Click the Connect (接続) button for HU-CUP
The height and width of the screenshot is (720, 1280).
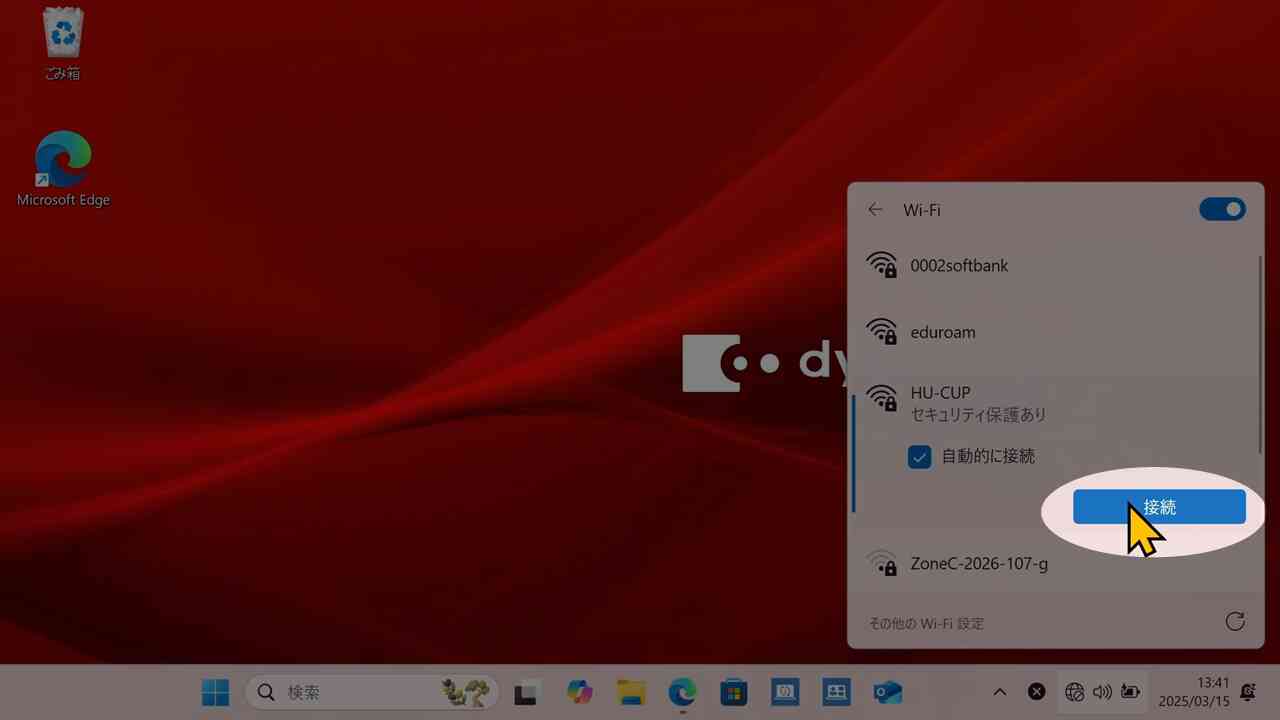coord(1159,507)
